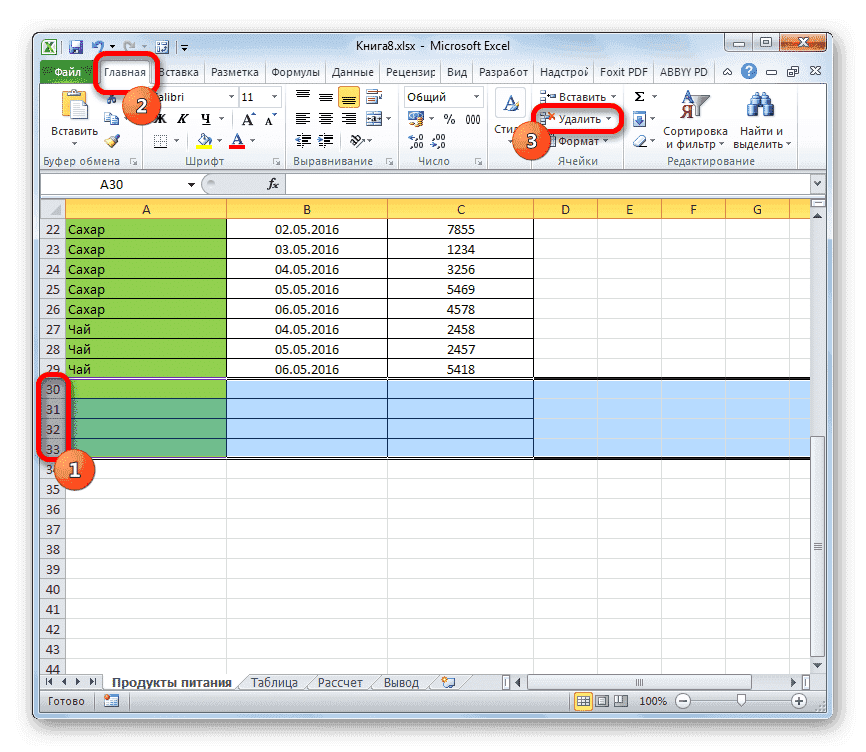The image size is (866, 752).
Task: Click the Merge and Center icon
Action: 373,117
